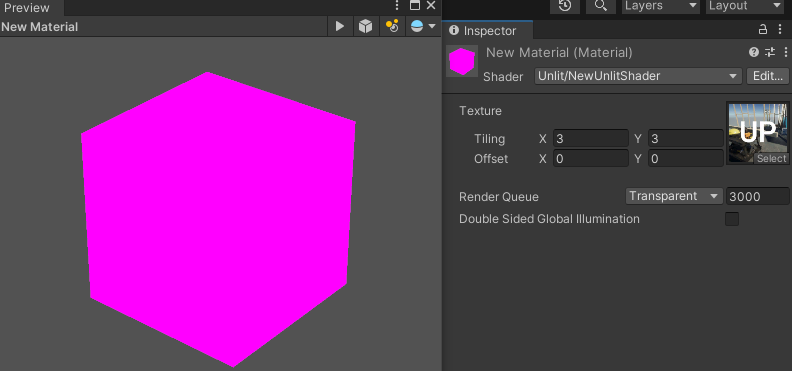Open the Layers dropdown
792x371 pixels.
click(x=661, y=6)
